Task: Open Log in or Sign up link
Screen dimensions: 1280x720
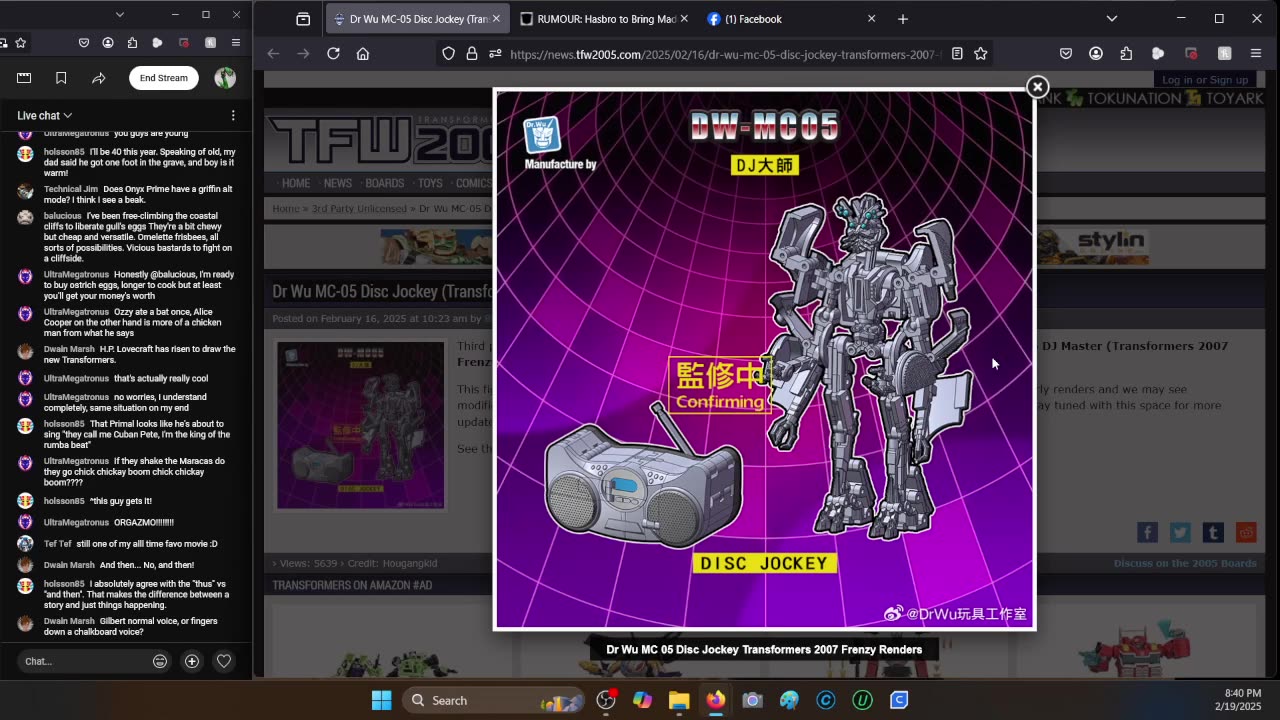Action: click(1205, 80)
